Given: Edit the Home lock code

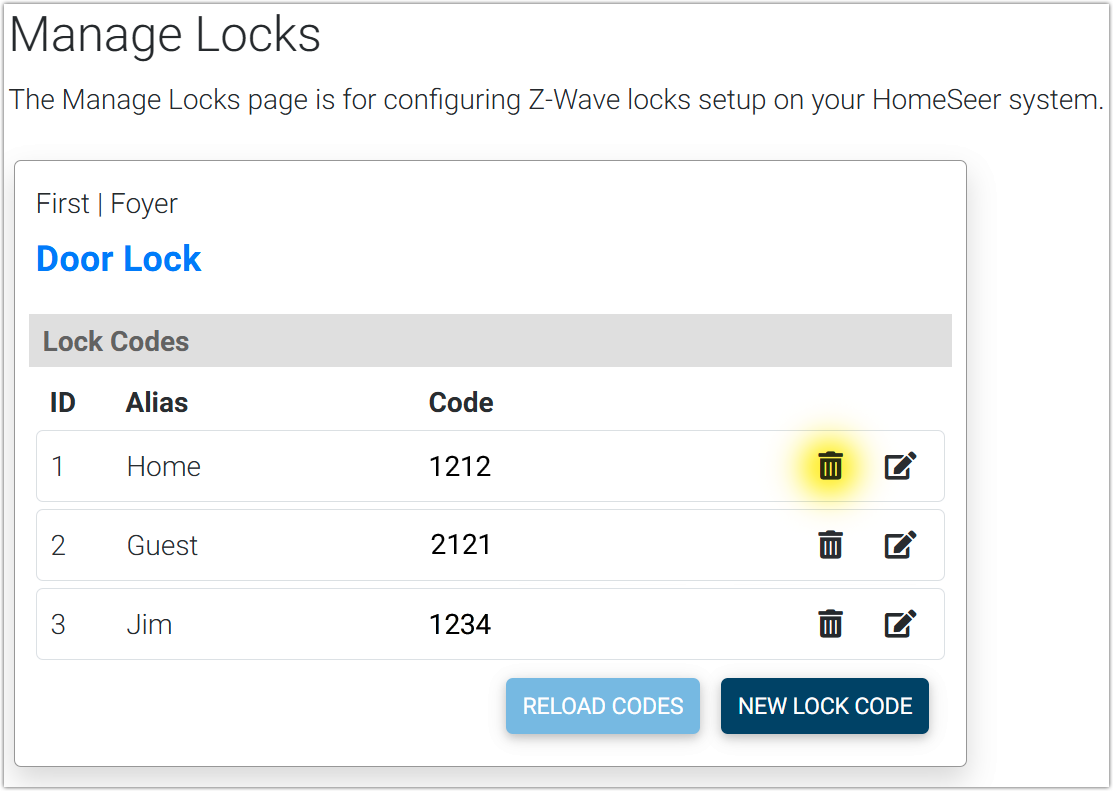Looking at the screenshot, I should 900,466.
